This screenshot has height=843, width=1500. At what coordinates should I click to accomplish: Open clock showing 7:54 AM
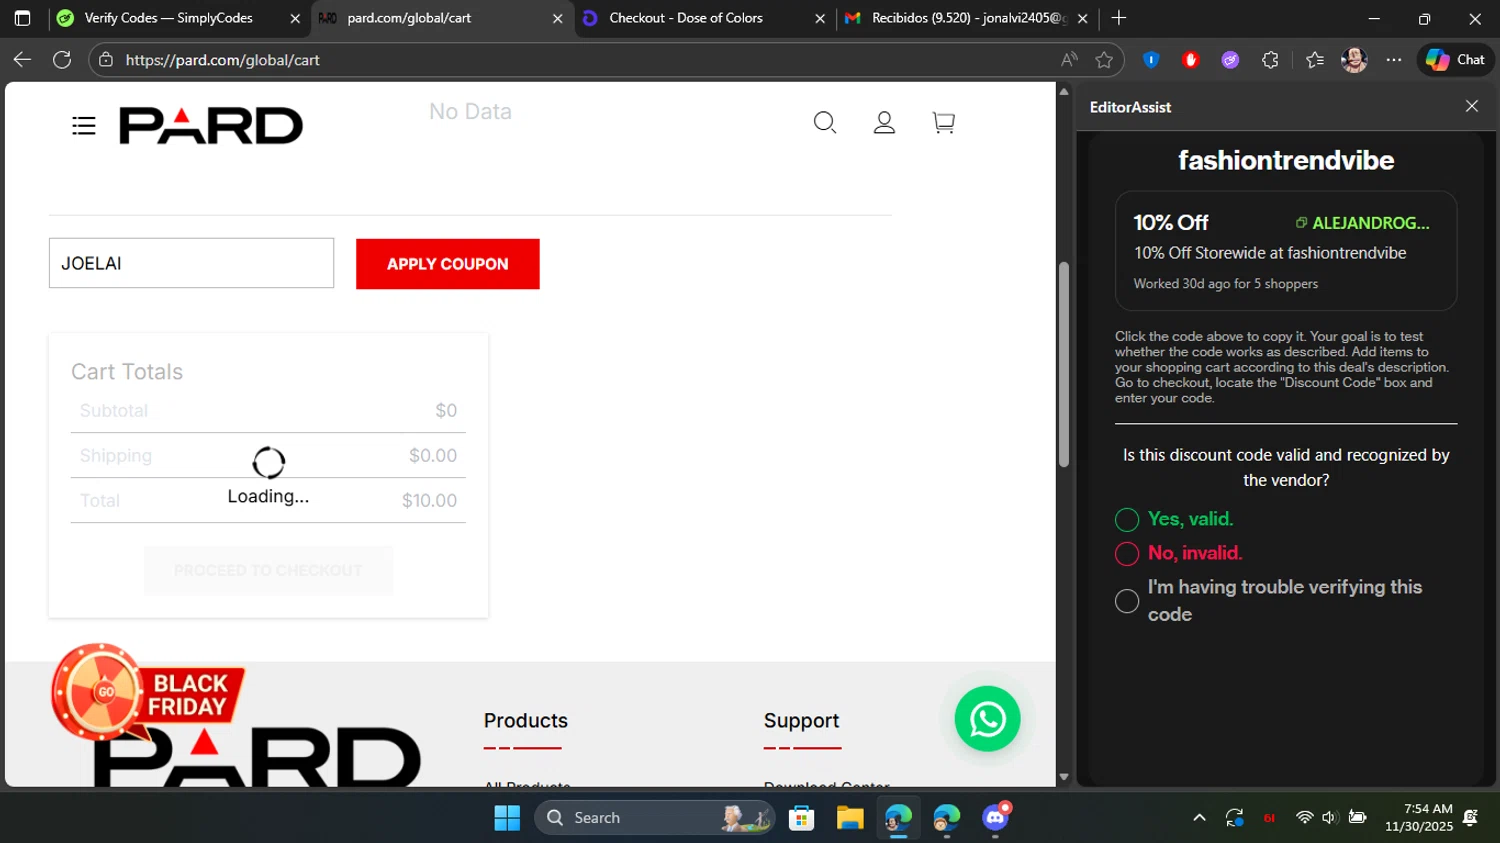click(1418, 818)
